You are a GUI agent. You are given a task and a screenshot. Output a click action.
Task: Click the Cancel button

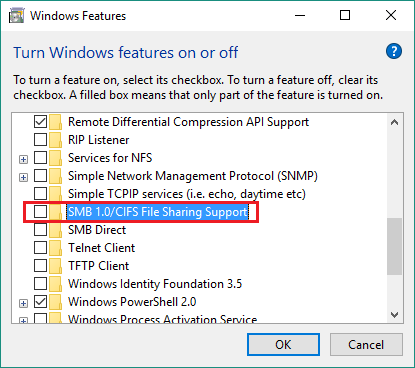(x=366, y=344)
